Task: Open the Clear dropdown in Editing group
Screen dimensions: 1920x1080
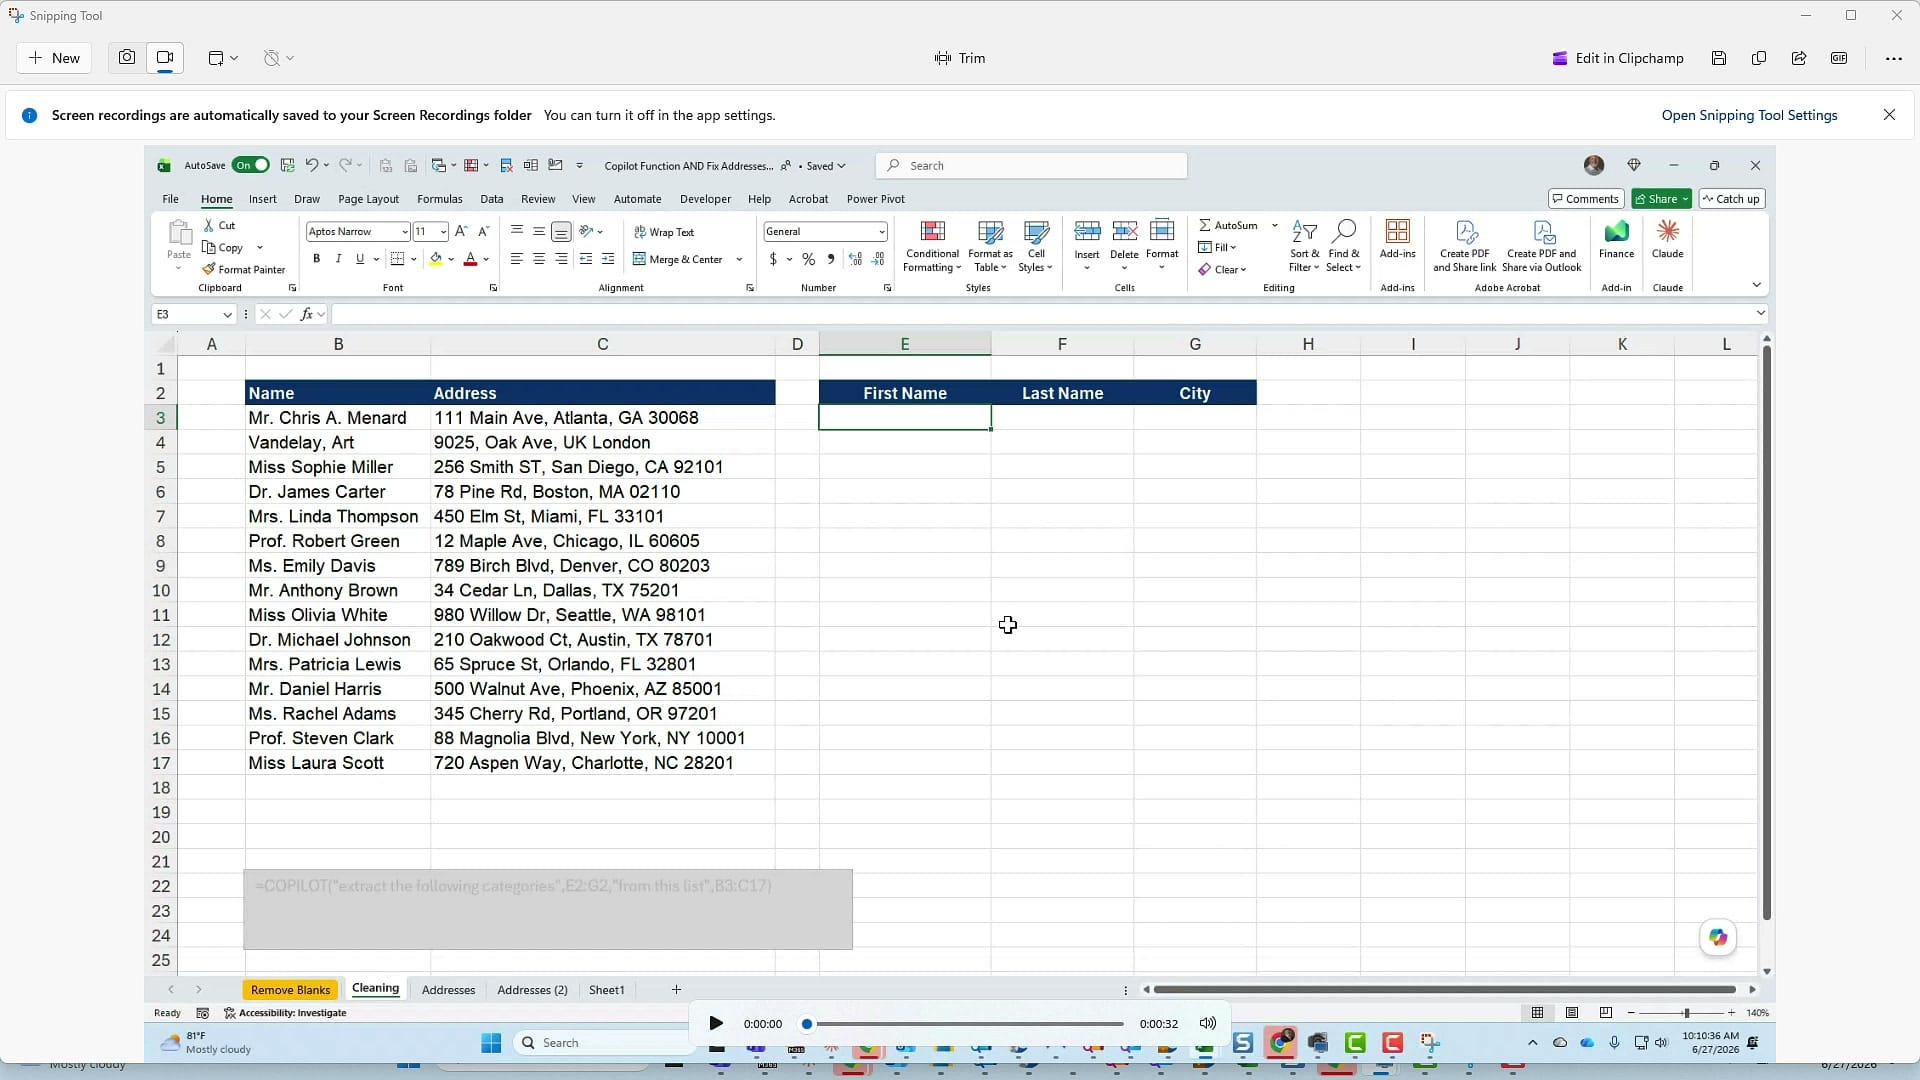Action: coord(1222,270)
